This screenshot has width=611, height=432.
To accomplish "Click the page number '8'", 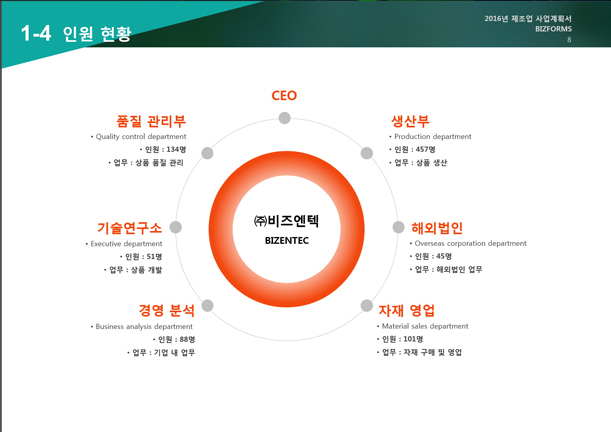I will [x=569, y=40].
